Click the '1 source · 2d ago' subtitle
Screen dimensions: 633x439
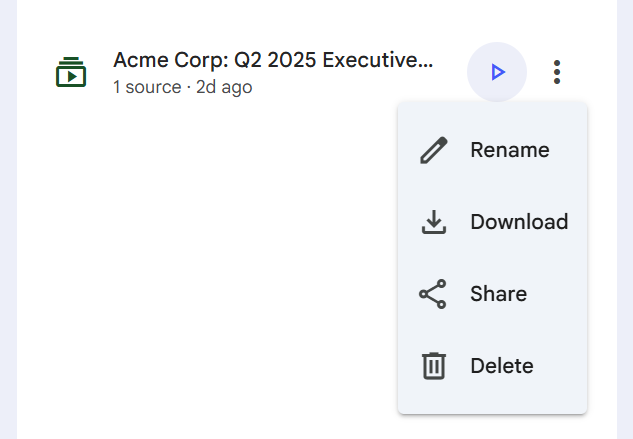[x=183, y=87]
